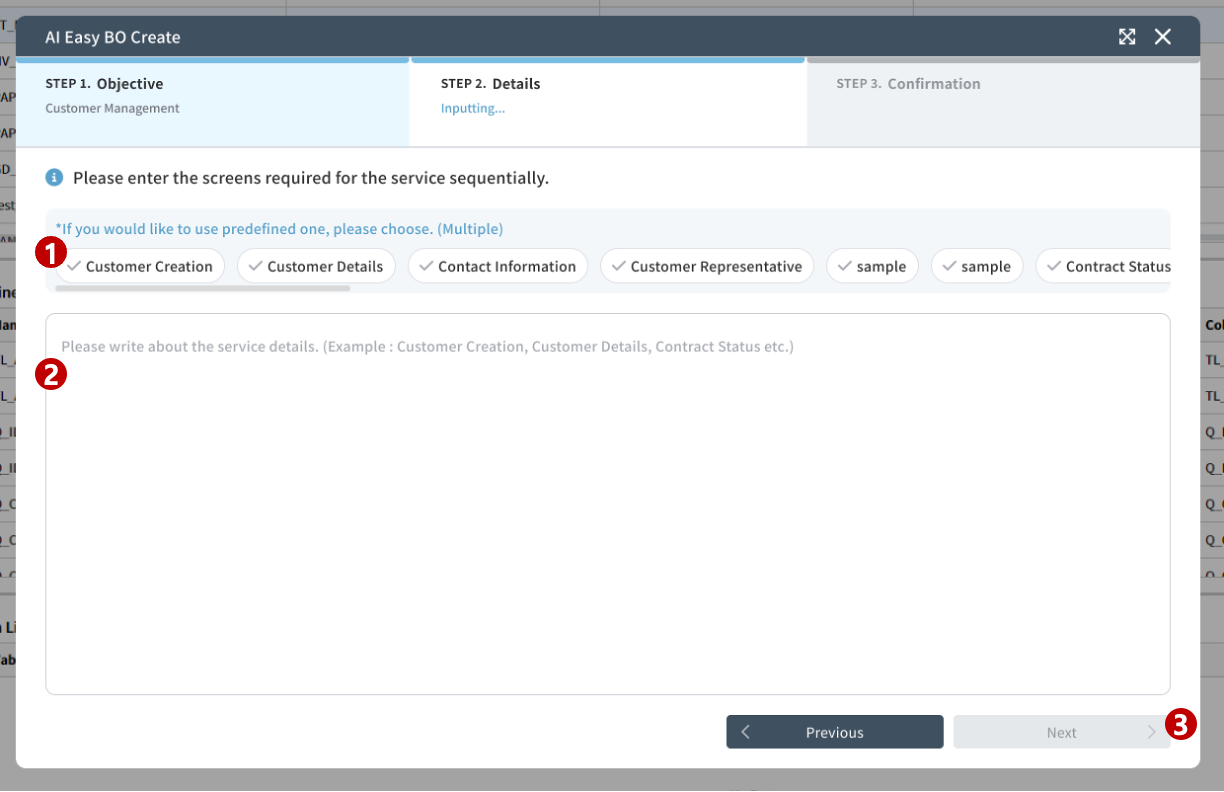This screenshot has height=792, width=1224.
Task: Toggle the Customer Creation chip
Action: [x=140, y=266]
